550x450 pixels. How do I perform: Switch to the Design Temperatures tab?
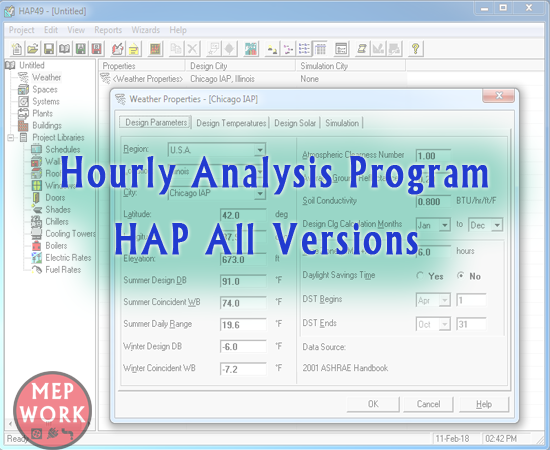tap(231, 123)
